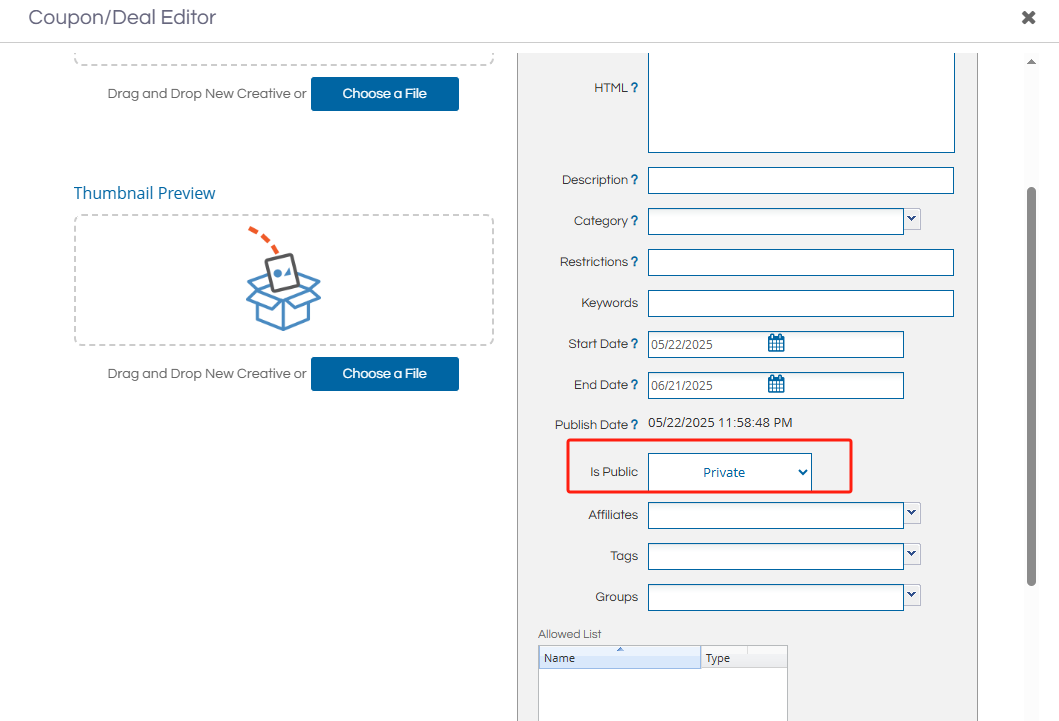Click Choose a File under Thumbnail Preview
The width and height of the screenshot is (1059, 721).
click(x=384, y=374)
